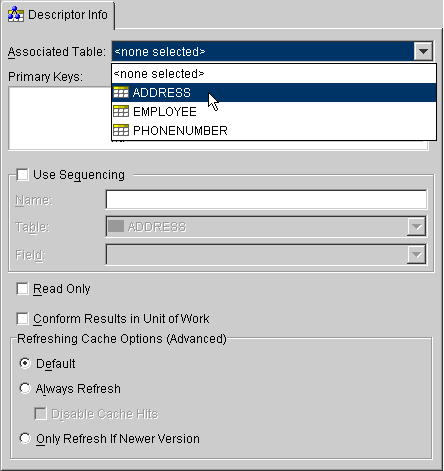Open the sequencing Field dropdown
Image resolution: width=444 pixels, height=471 pixels.
pos(266,255)
